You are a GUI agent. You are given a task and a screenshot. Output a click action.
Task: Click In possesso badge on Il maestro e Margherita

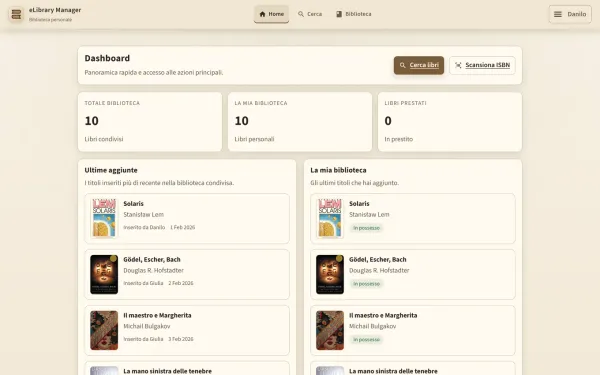coord(367,340)
